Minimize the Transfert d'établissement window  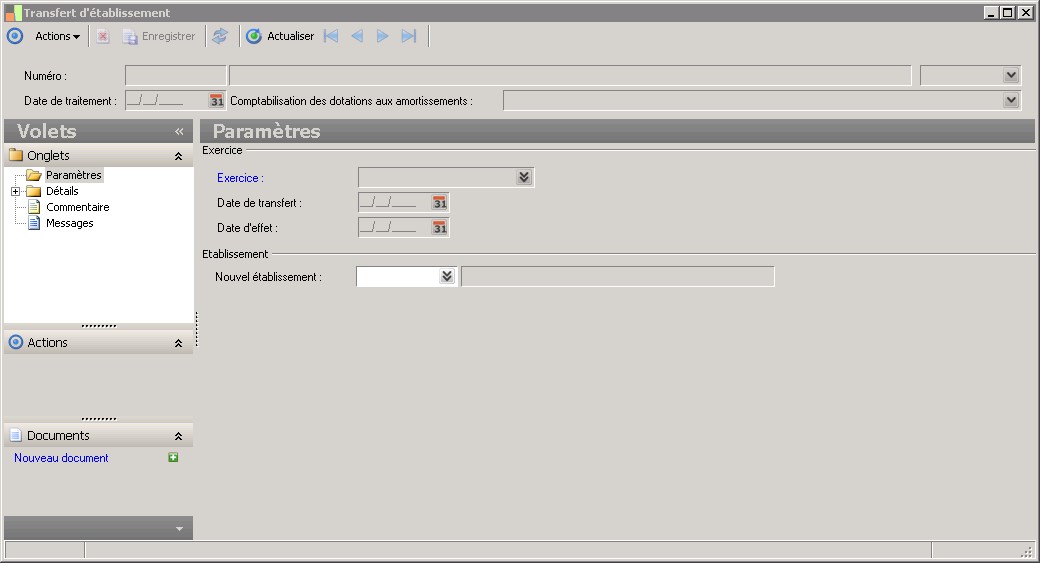point(991,13)
